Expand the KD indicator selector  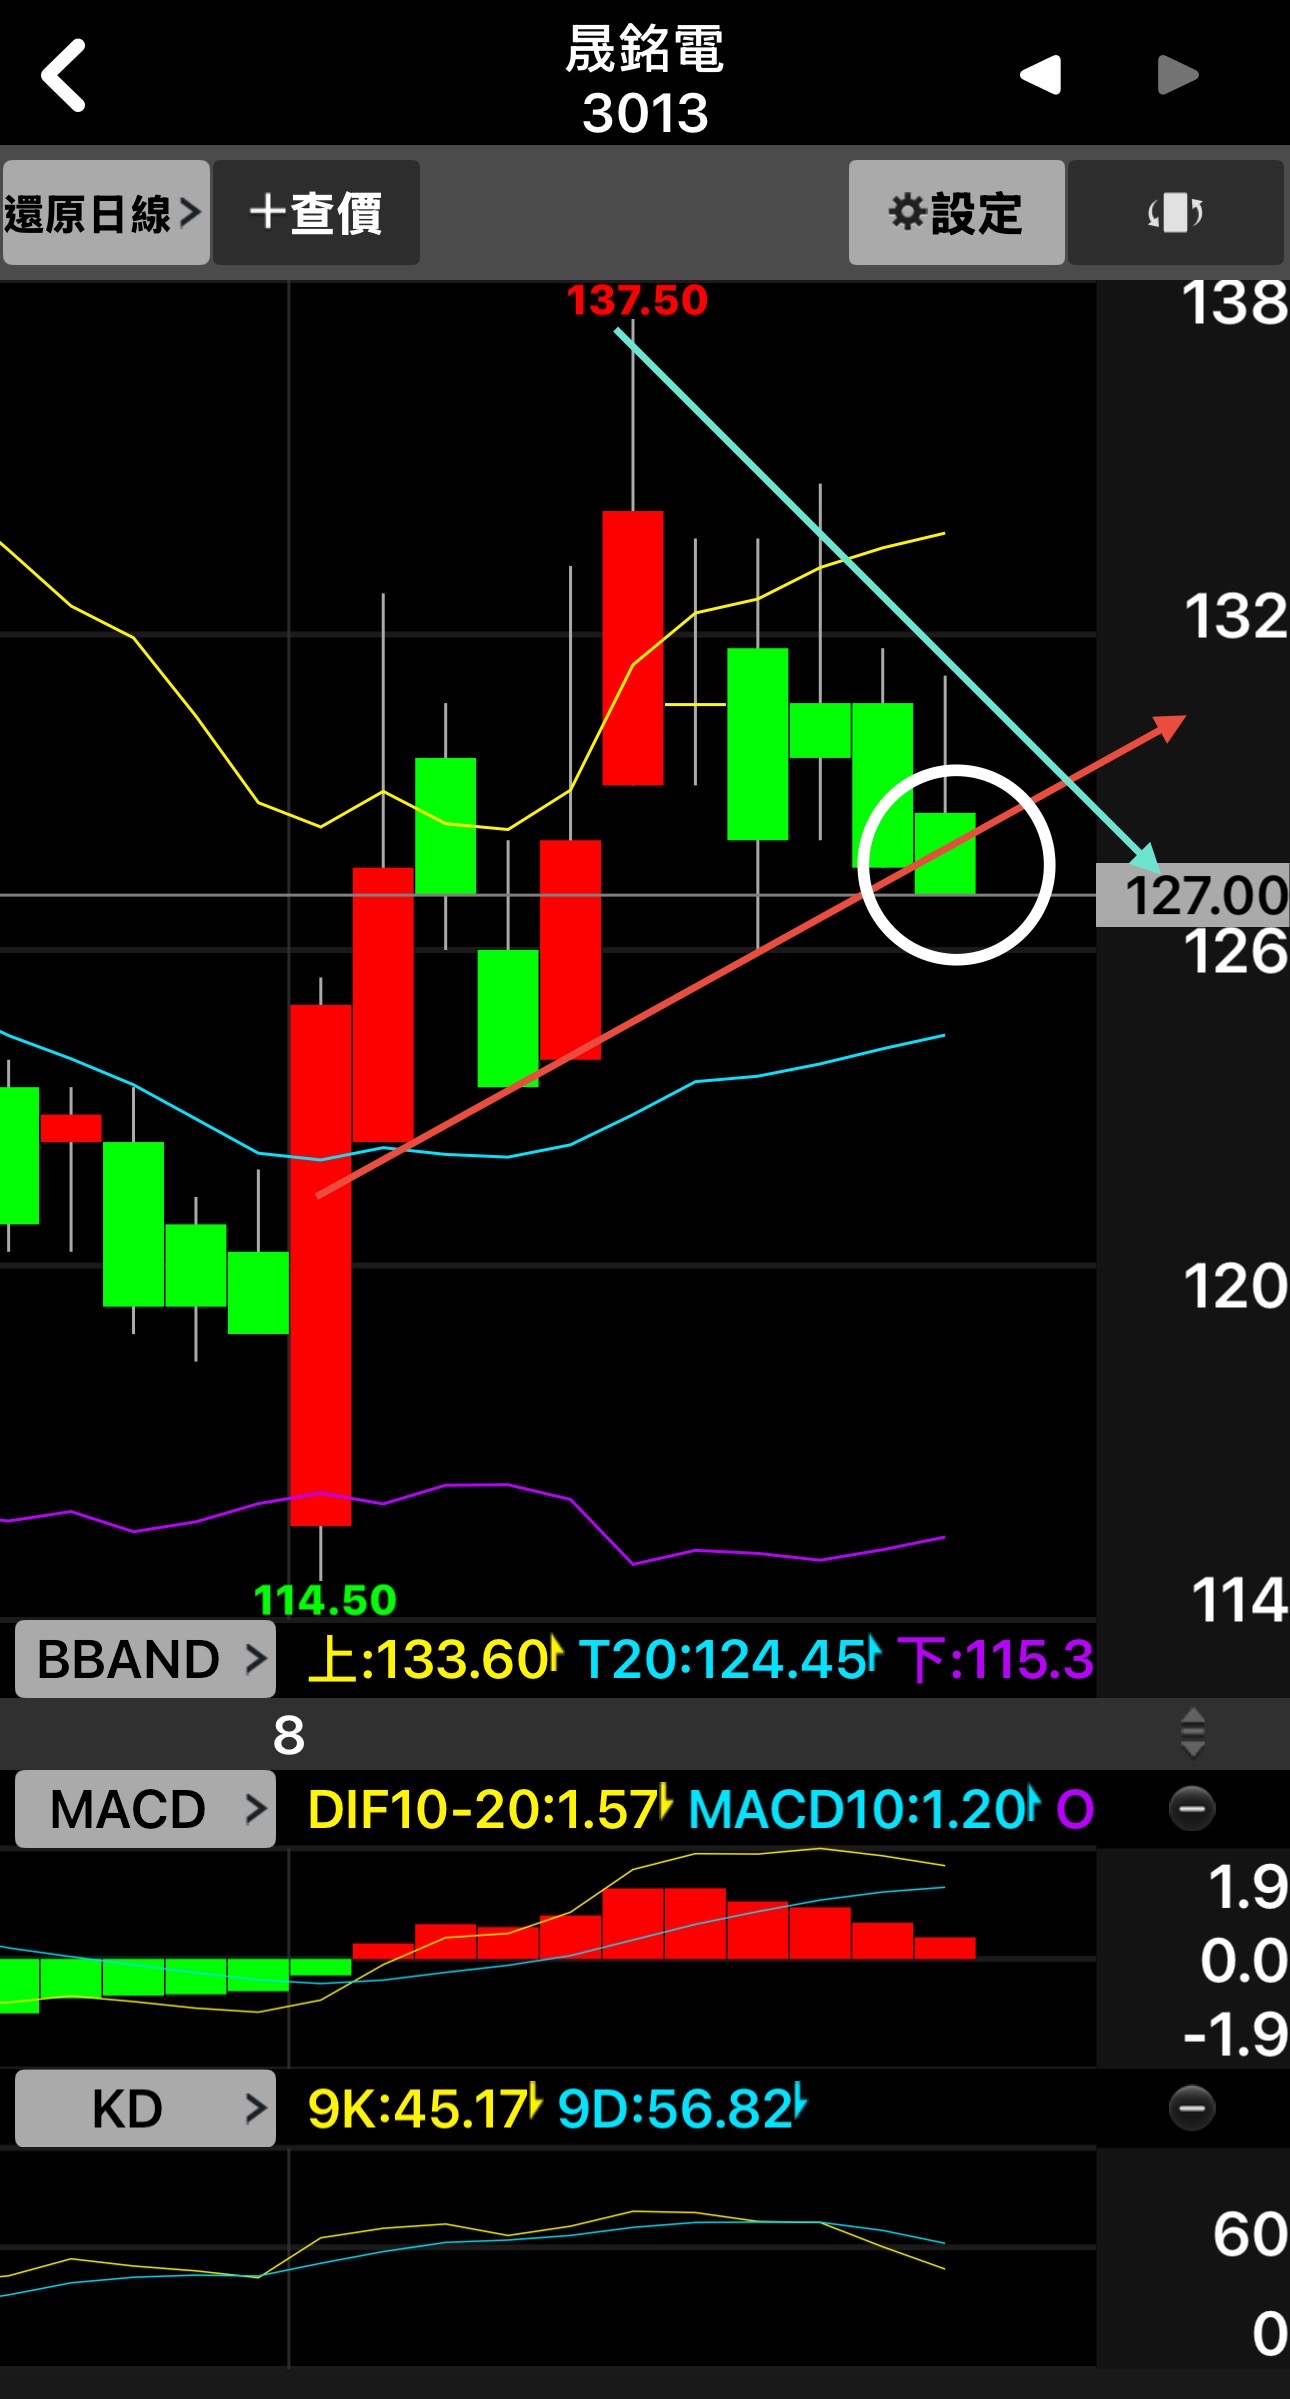[145, 2108]
